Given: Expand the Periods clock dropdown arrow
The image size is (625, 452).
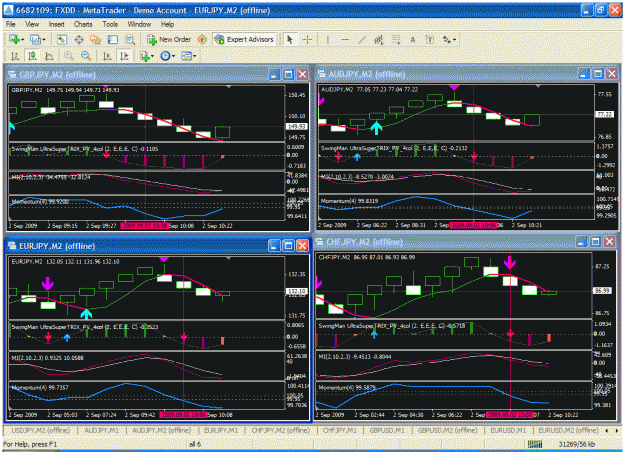Looking at the screenshot, I should click(x=173, y=56).
